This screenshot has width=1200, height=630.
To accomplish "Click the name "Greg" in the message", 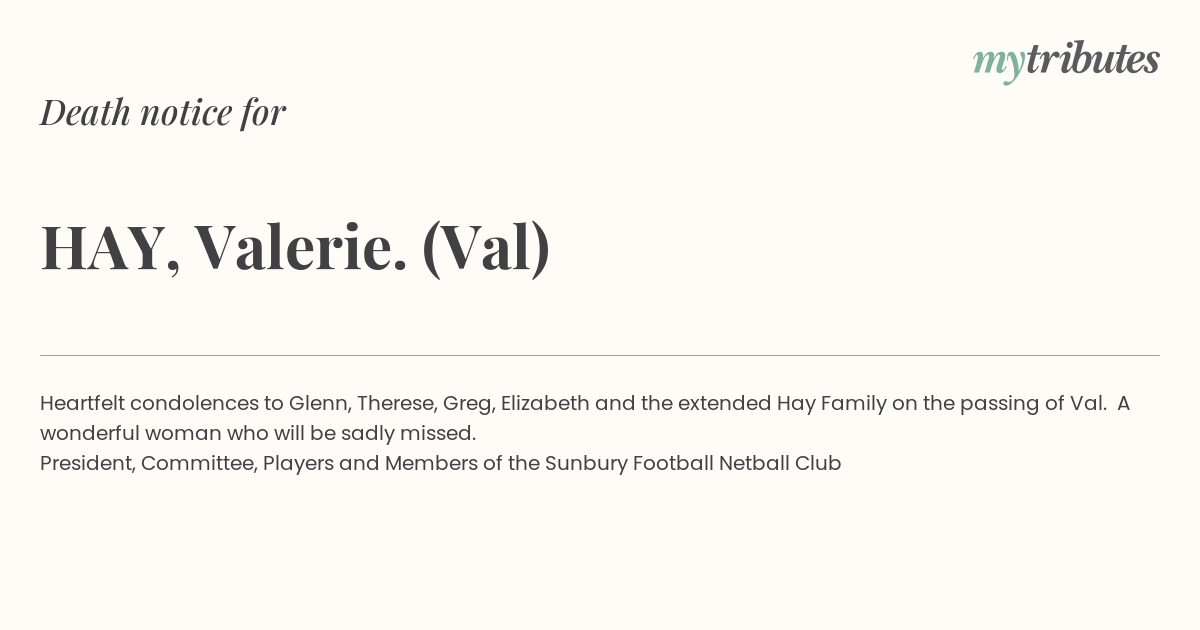I will (468, 404).
